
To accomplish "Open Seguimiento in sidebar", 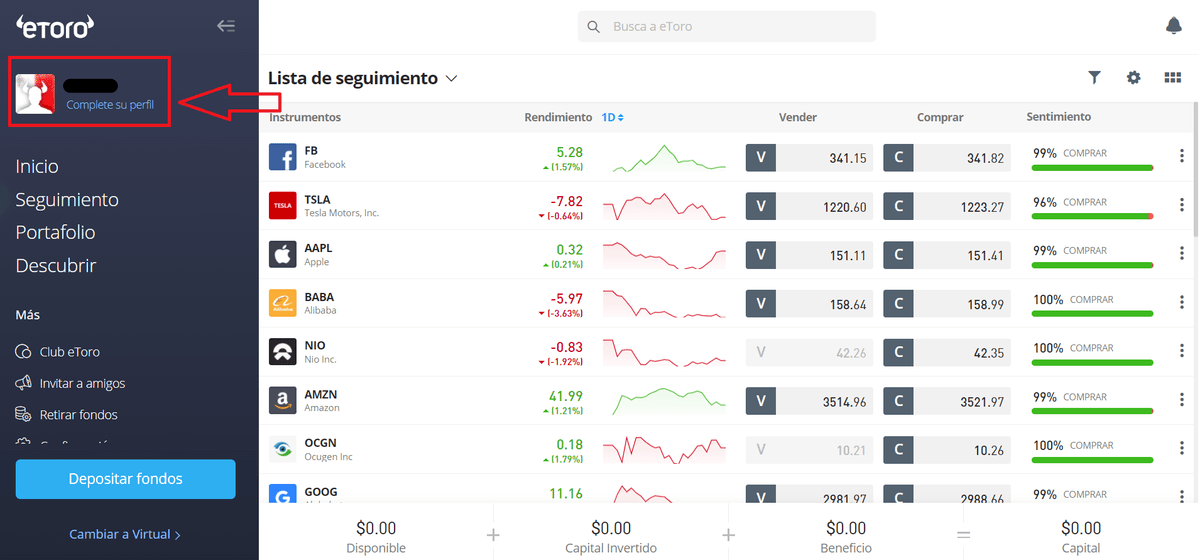I will (x=67, y=200).
